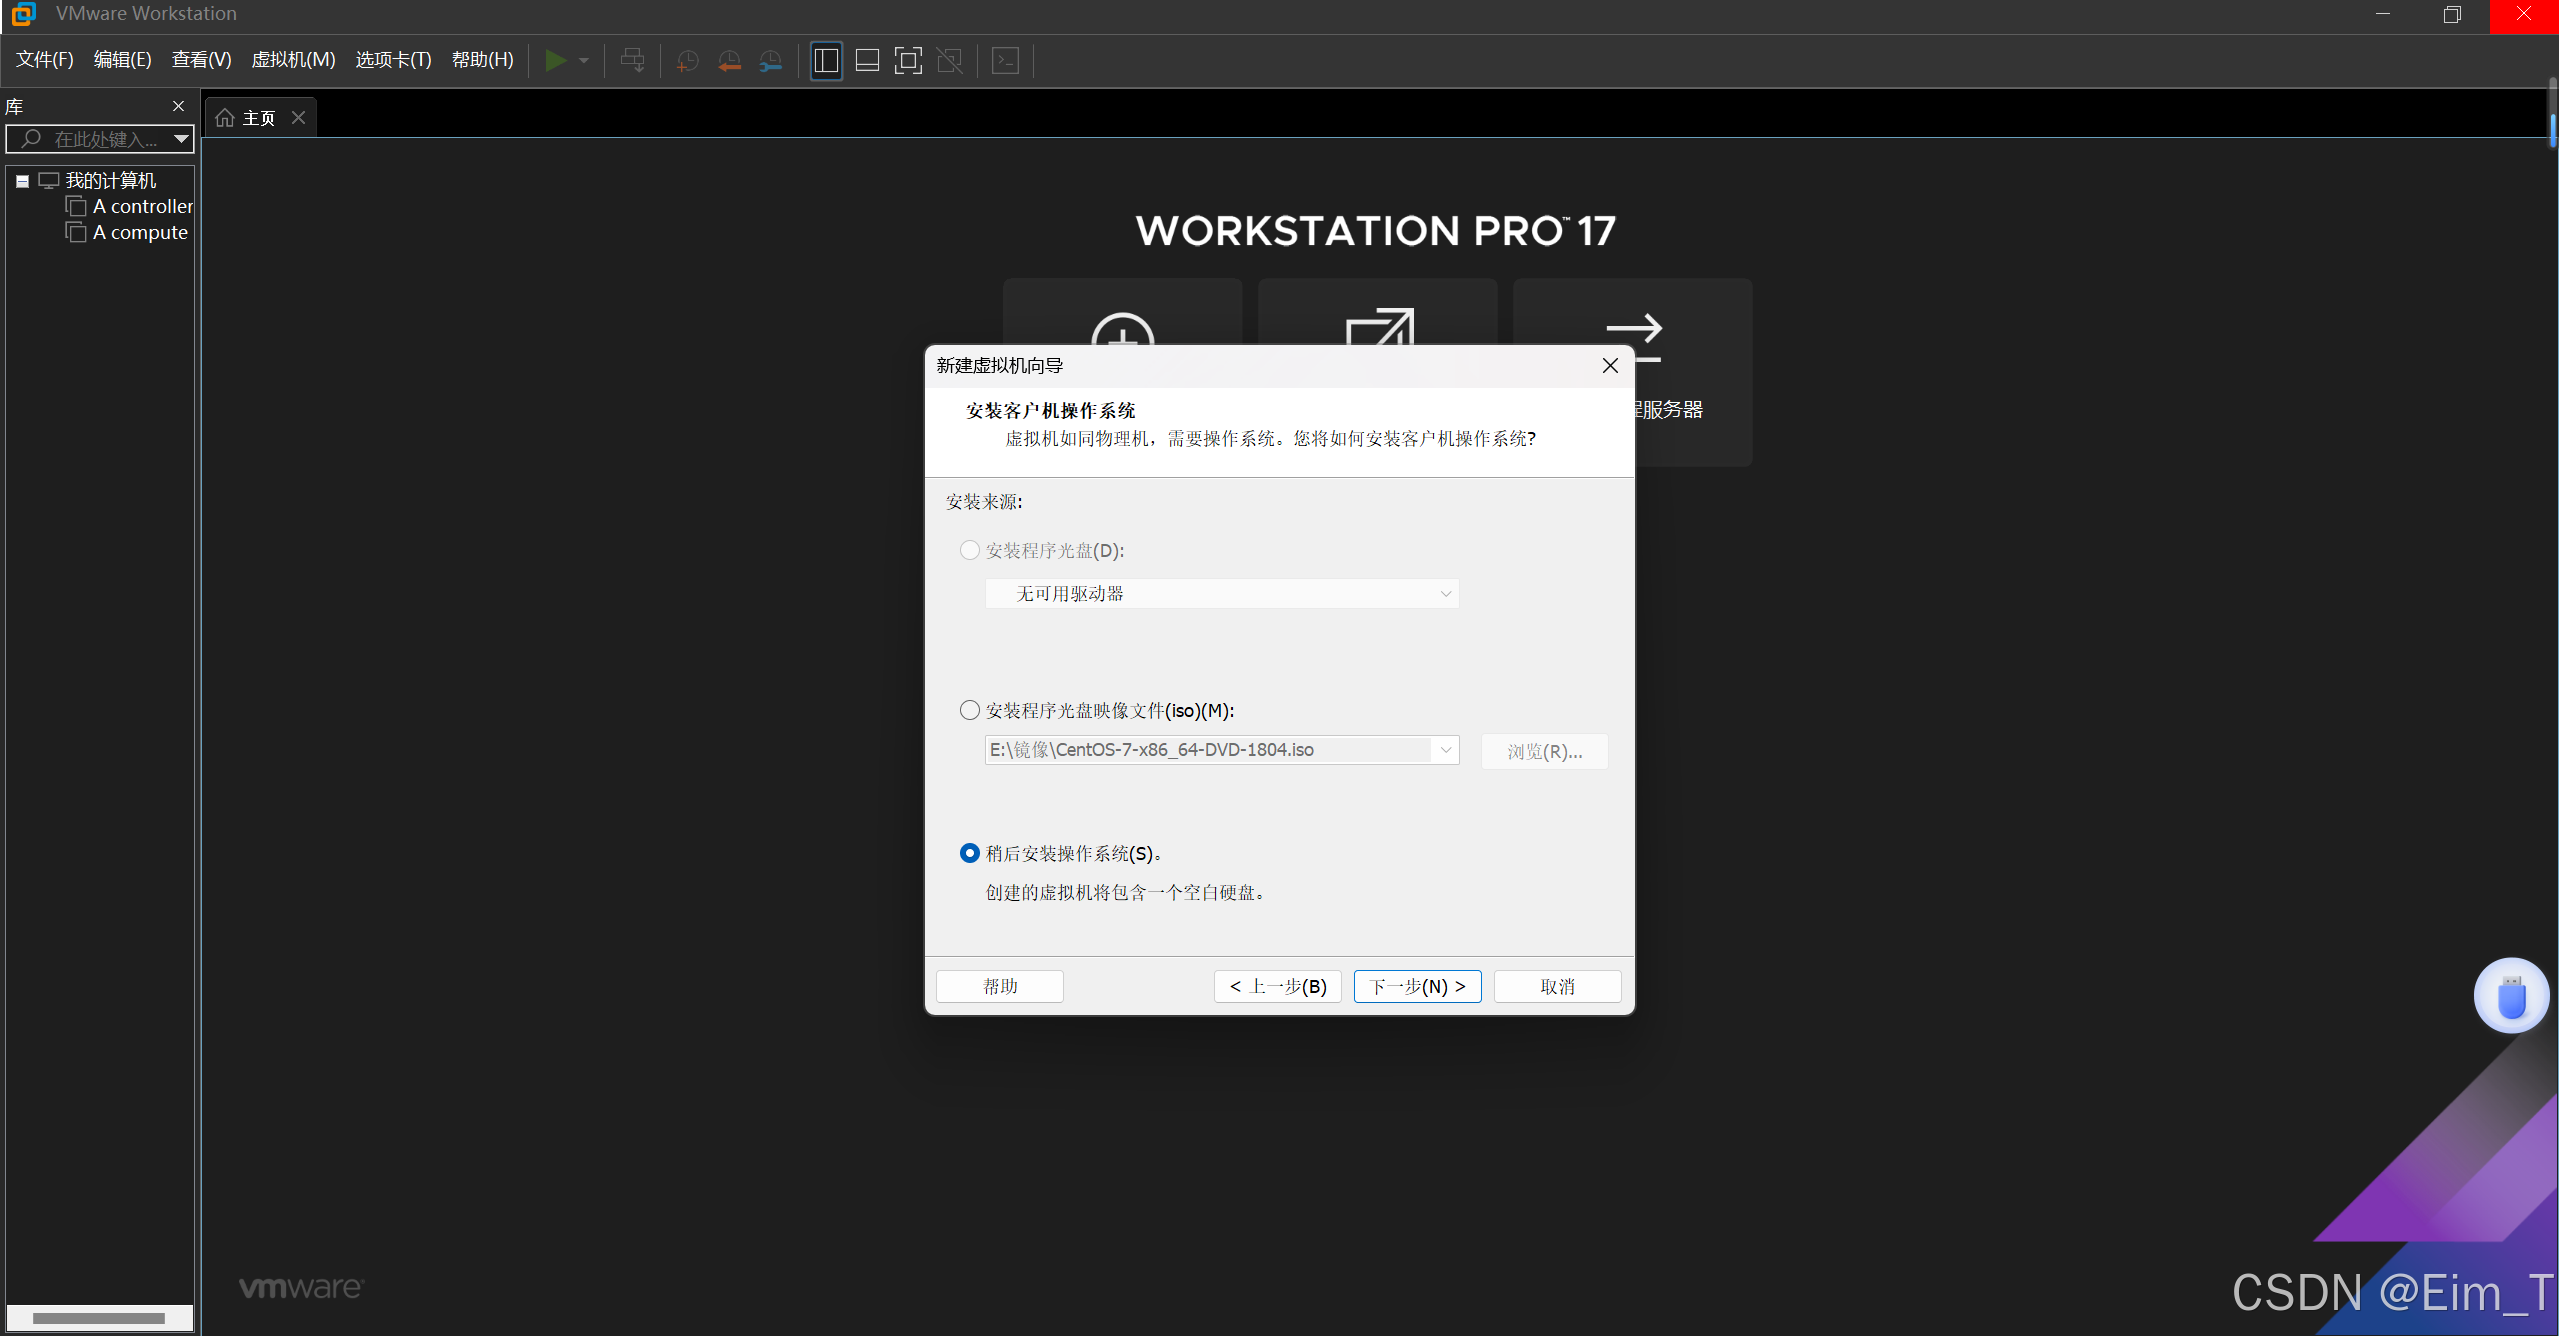The width and height of the screenshot is (2559, 1336).
Task: Open the console view toolbar icon
Action: (x=1005, y=61)
